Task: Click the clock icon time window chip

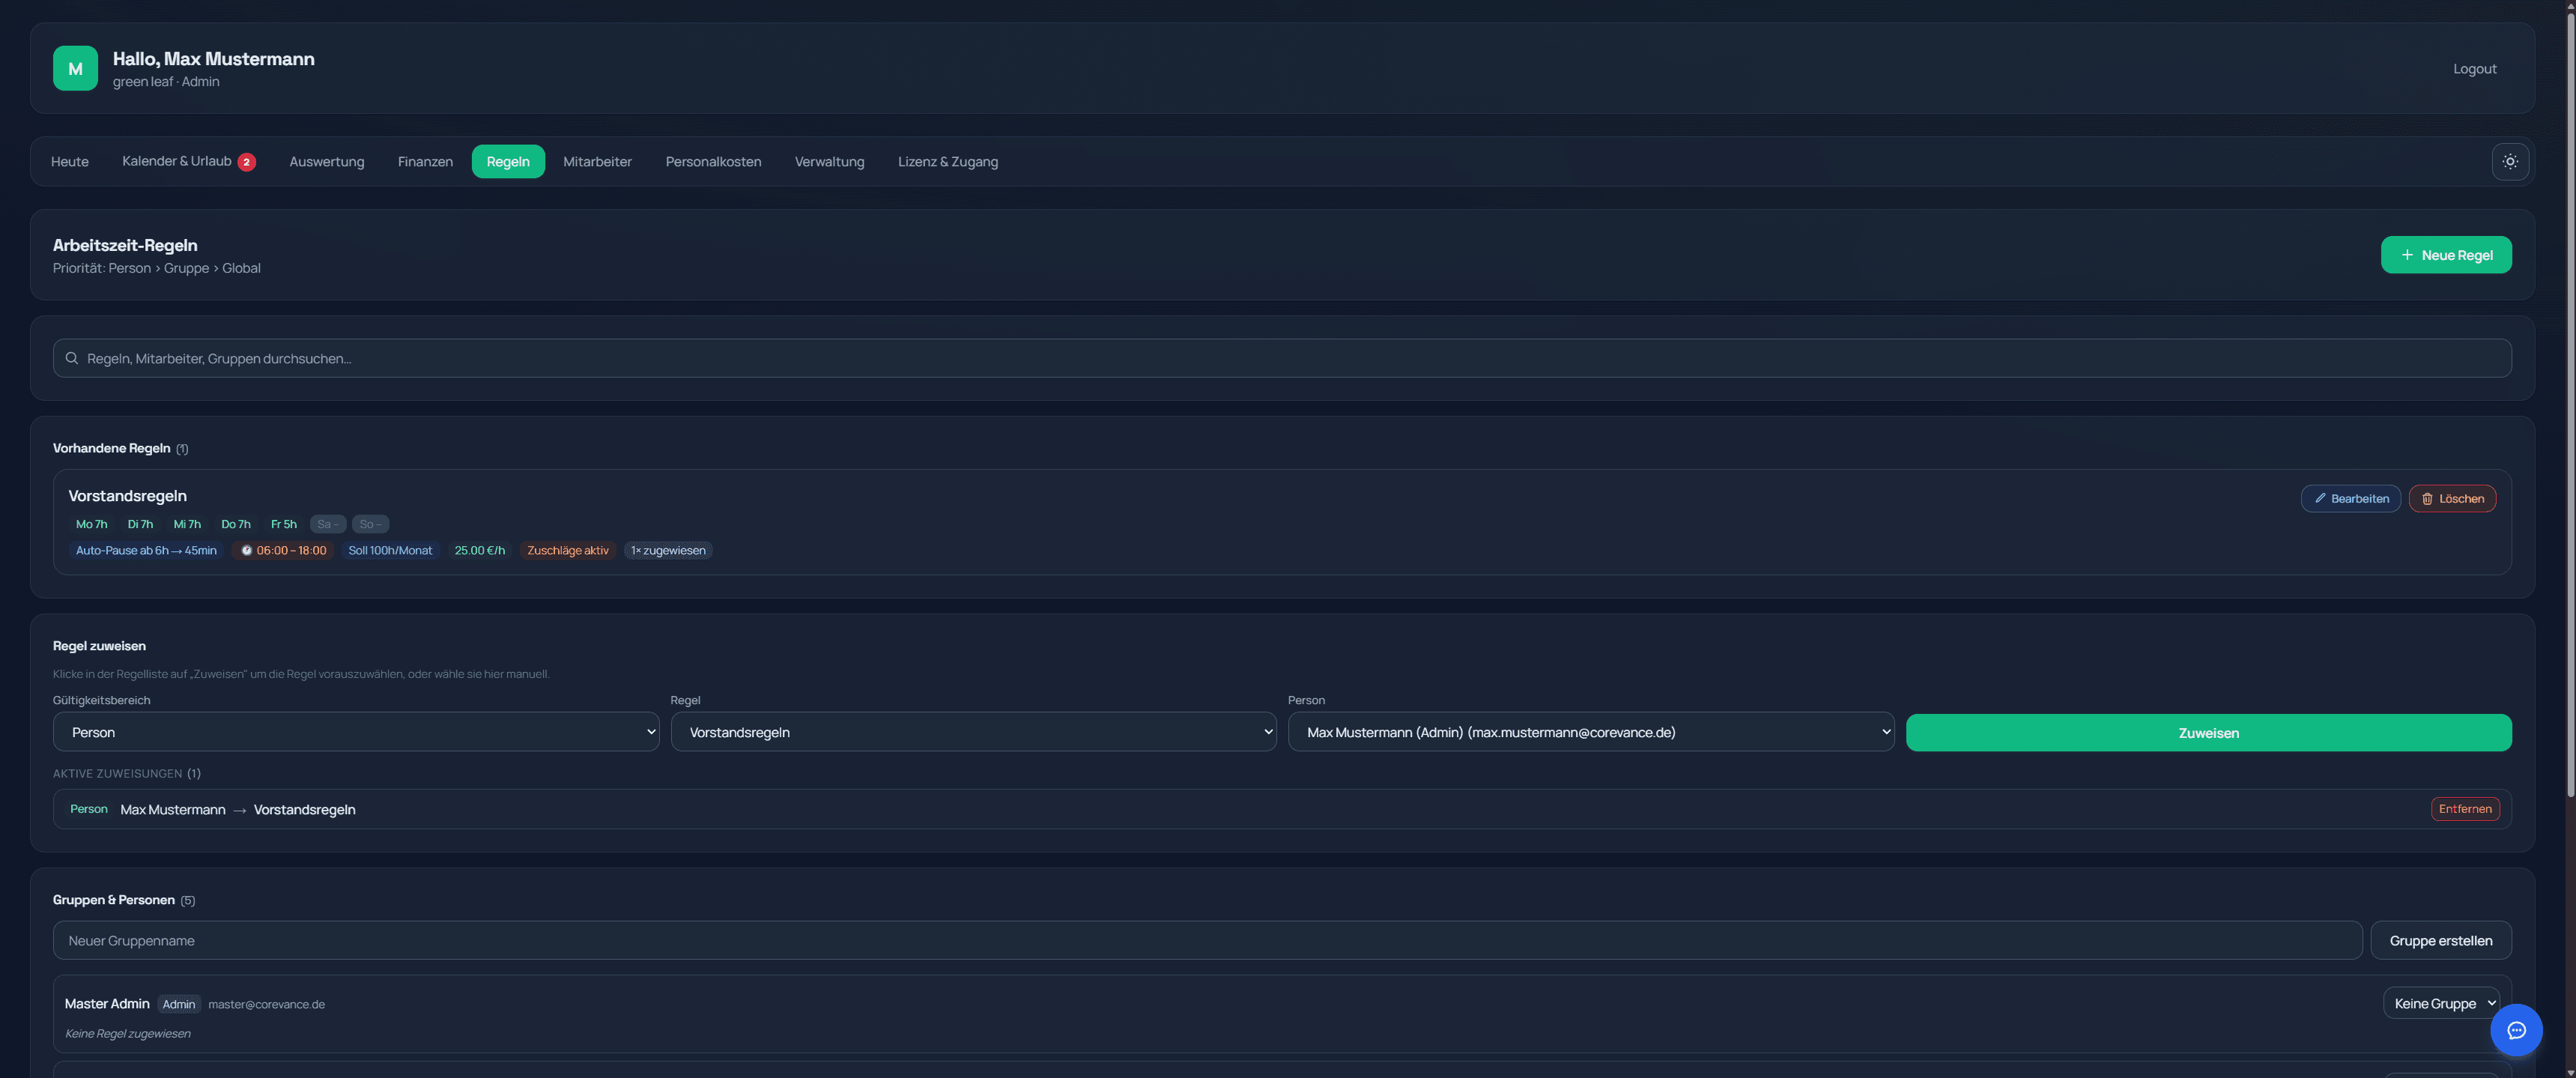Action: pyautogui.click(x=246, y=550)
